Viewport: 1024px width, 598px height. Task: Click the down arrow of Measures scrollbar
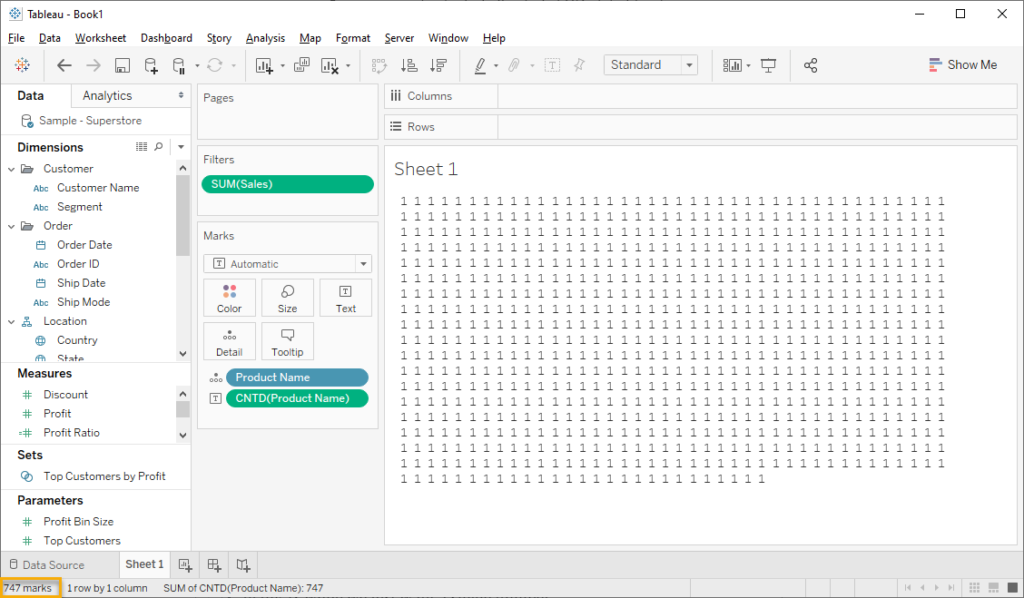click(183, 435)
